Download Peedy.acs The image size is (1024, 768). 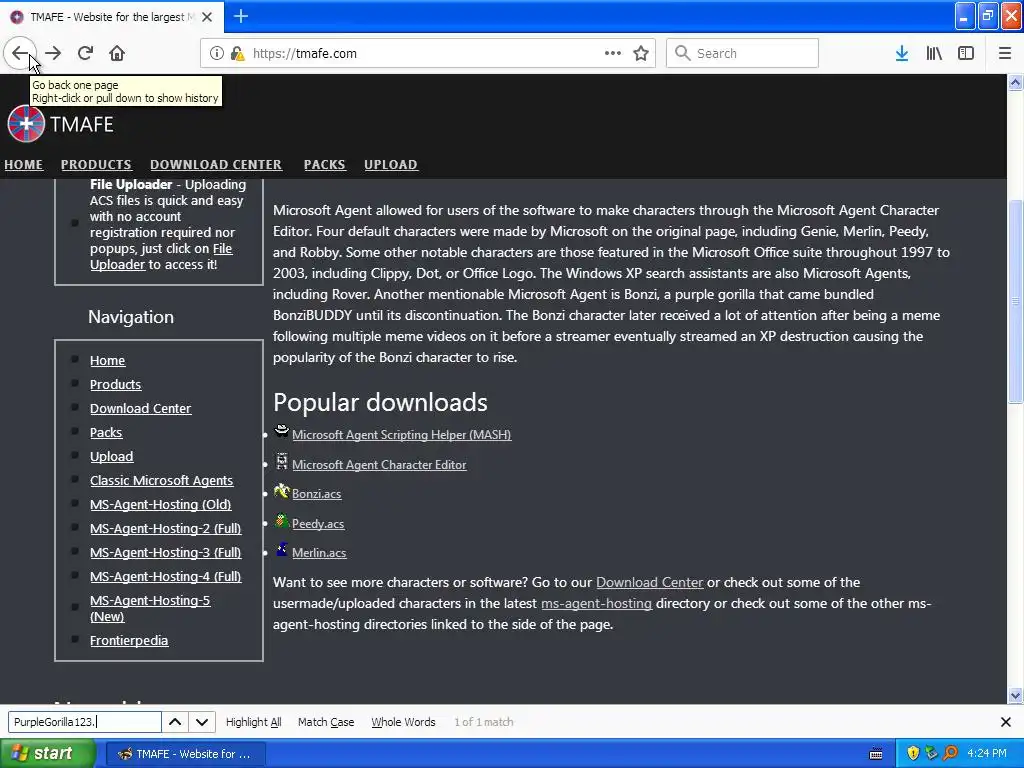[318, 524]
